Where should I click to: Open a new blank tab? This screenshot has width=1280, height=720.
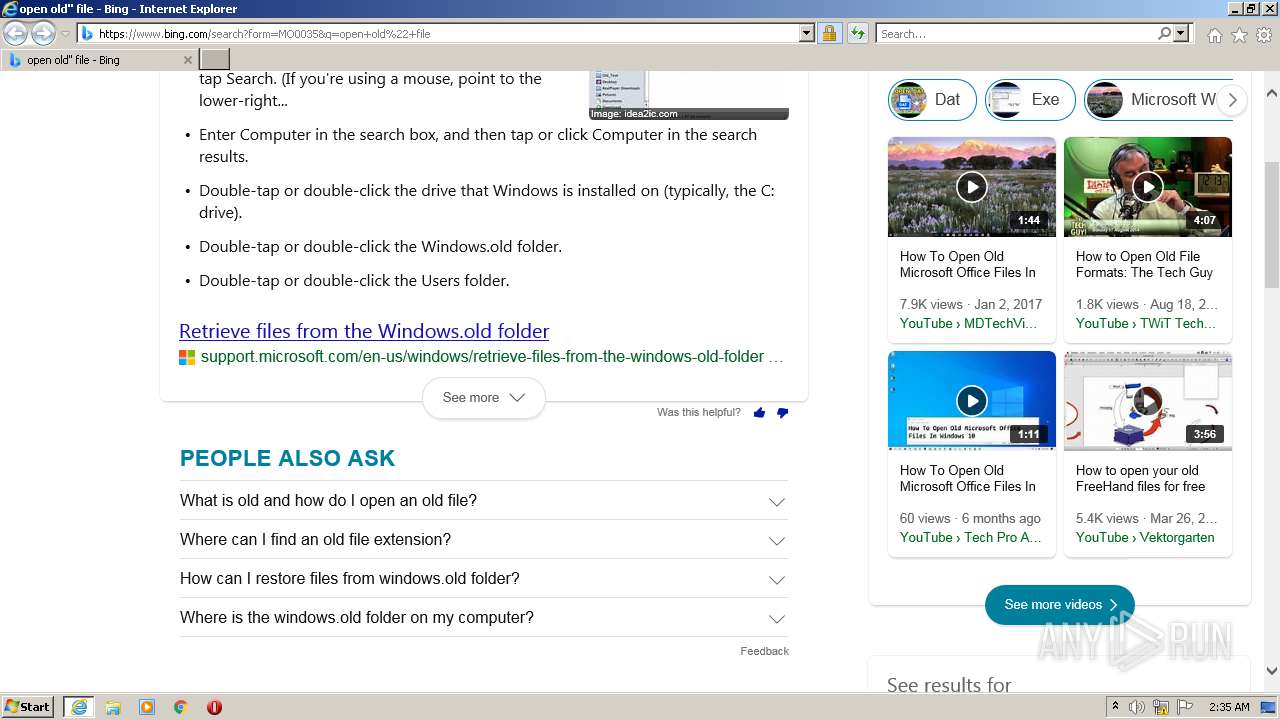click(x=215, y=60)
